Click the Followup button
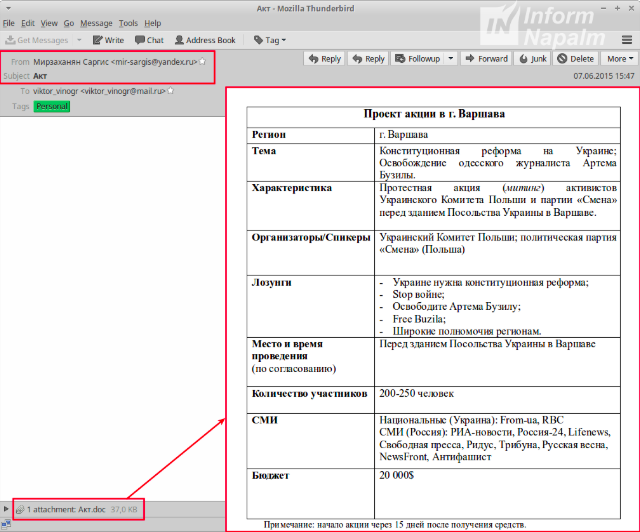Image resolution: width=640 pixels, height=532 pixels. tap(418, 59)
